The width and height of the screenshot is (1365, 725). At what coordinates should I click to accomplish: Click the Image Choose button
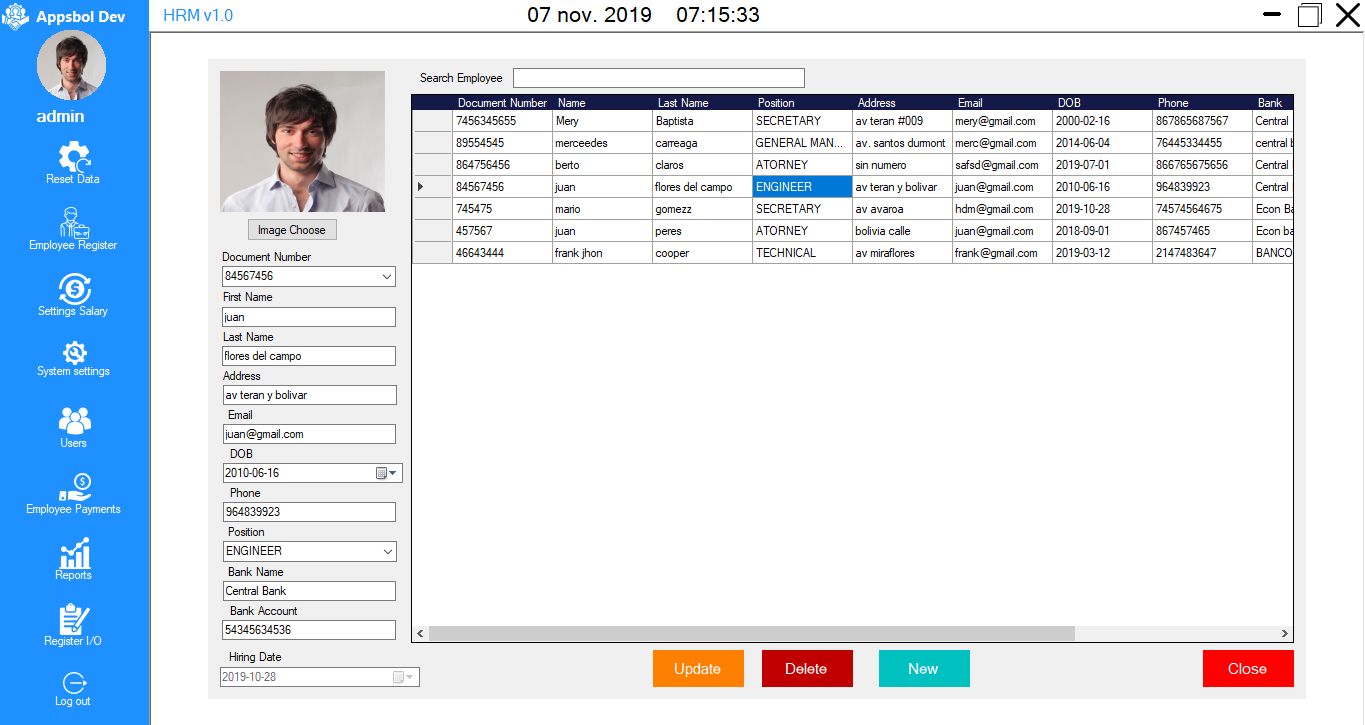[291, 230]
